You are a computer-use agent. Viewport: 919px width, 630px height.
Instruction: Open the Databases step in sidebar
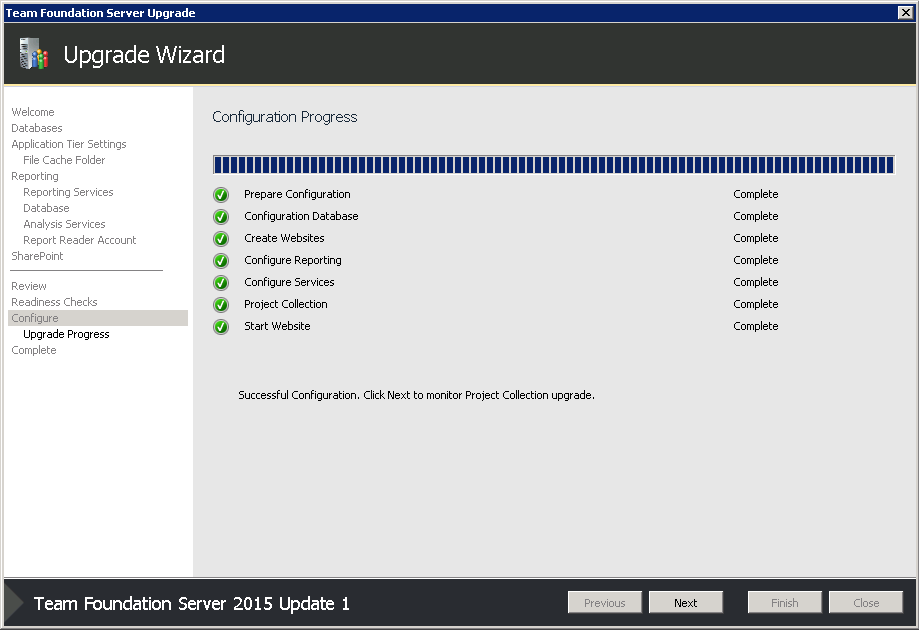[37, 128]
